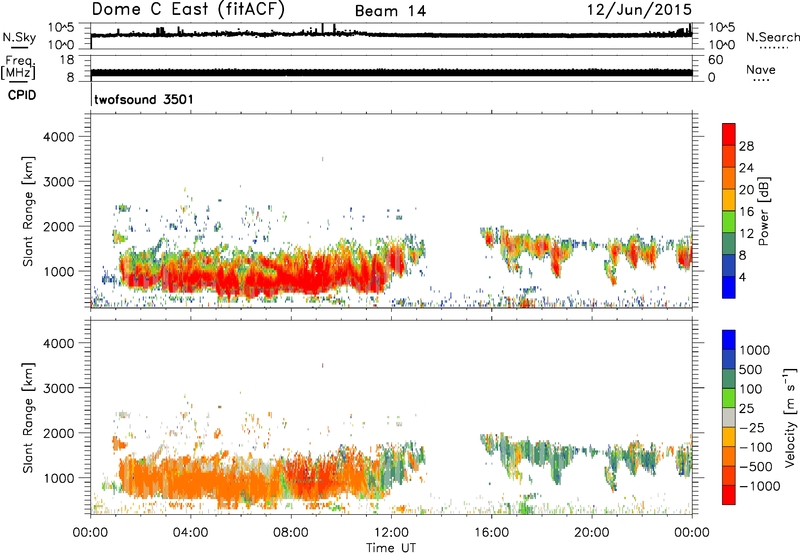Click the date "12/Jun/2015"

tap(639, 10)
